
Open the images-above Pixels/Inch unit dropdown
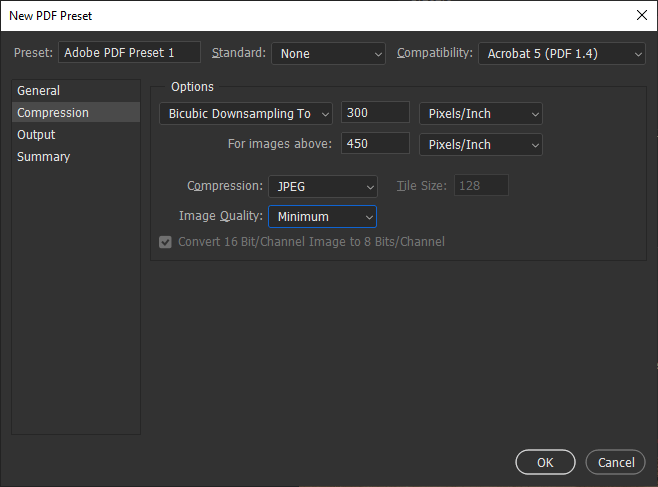pyautogui.click(x=480, y=145)
